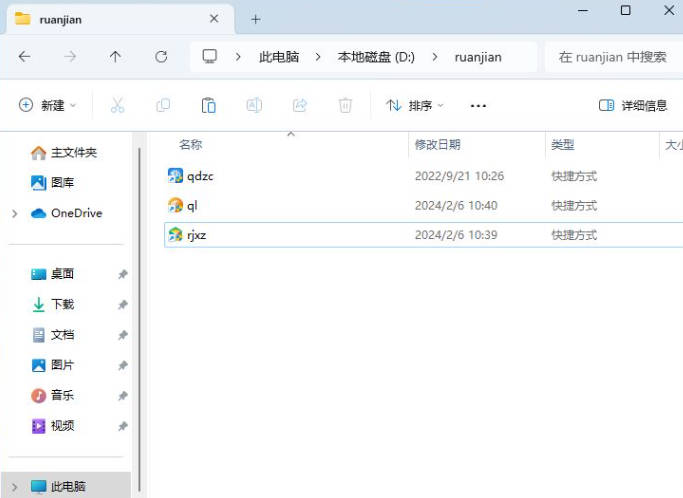Sort by 类型 column header
683x498 pixels.
click(x=562, y=145)
